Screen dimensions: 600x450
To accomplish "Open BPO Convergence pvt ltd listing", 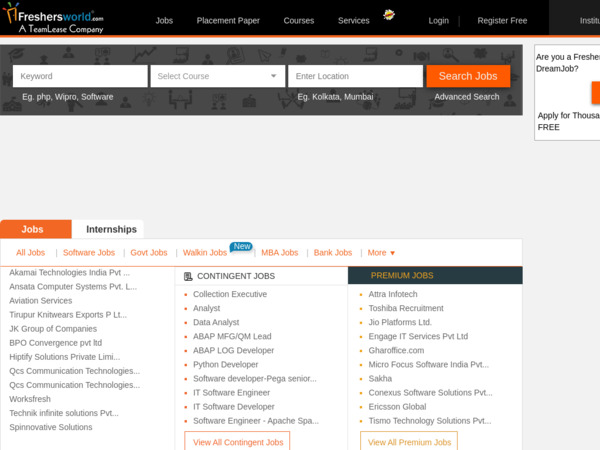I will pyautogui.click(x=56, y=343).
